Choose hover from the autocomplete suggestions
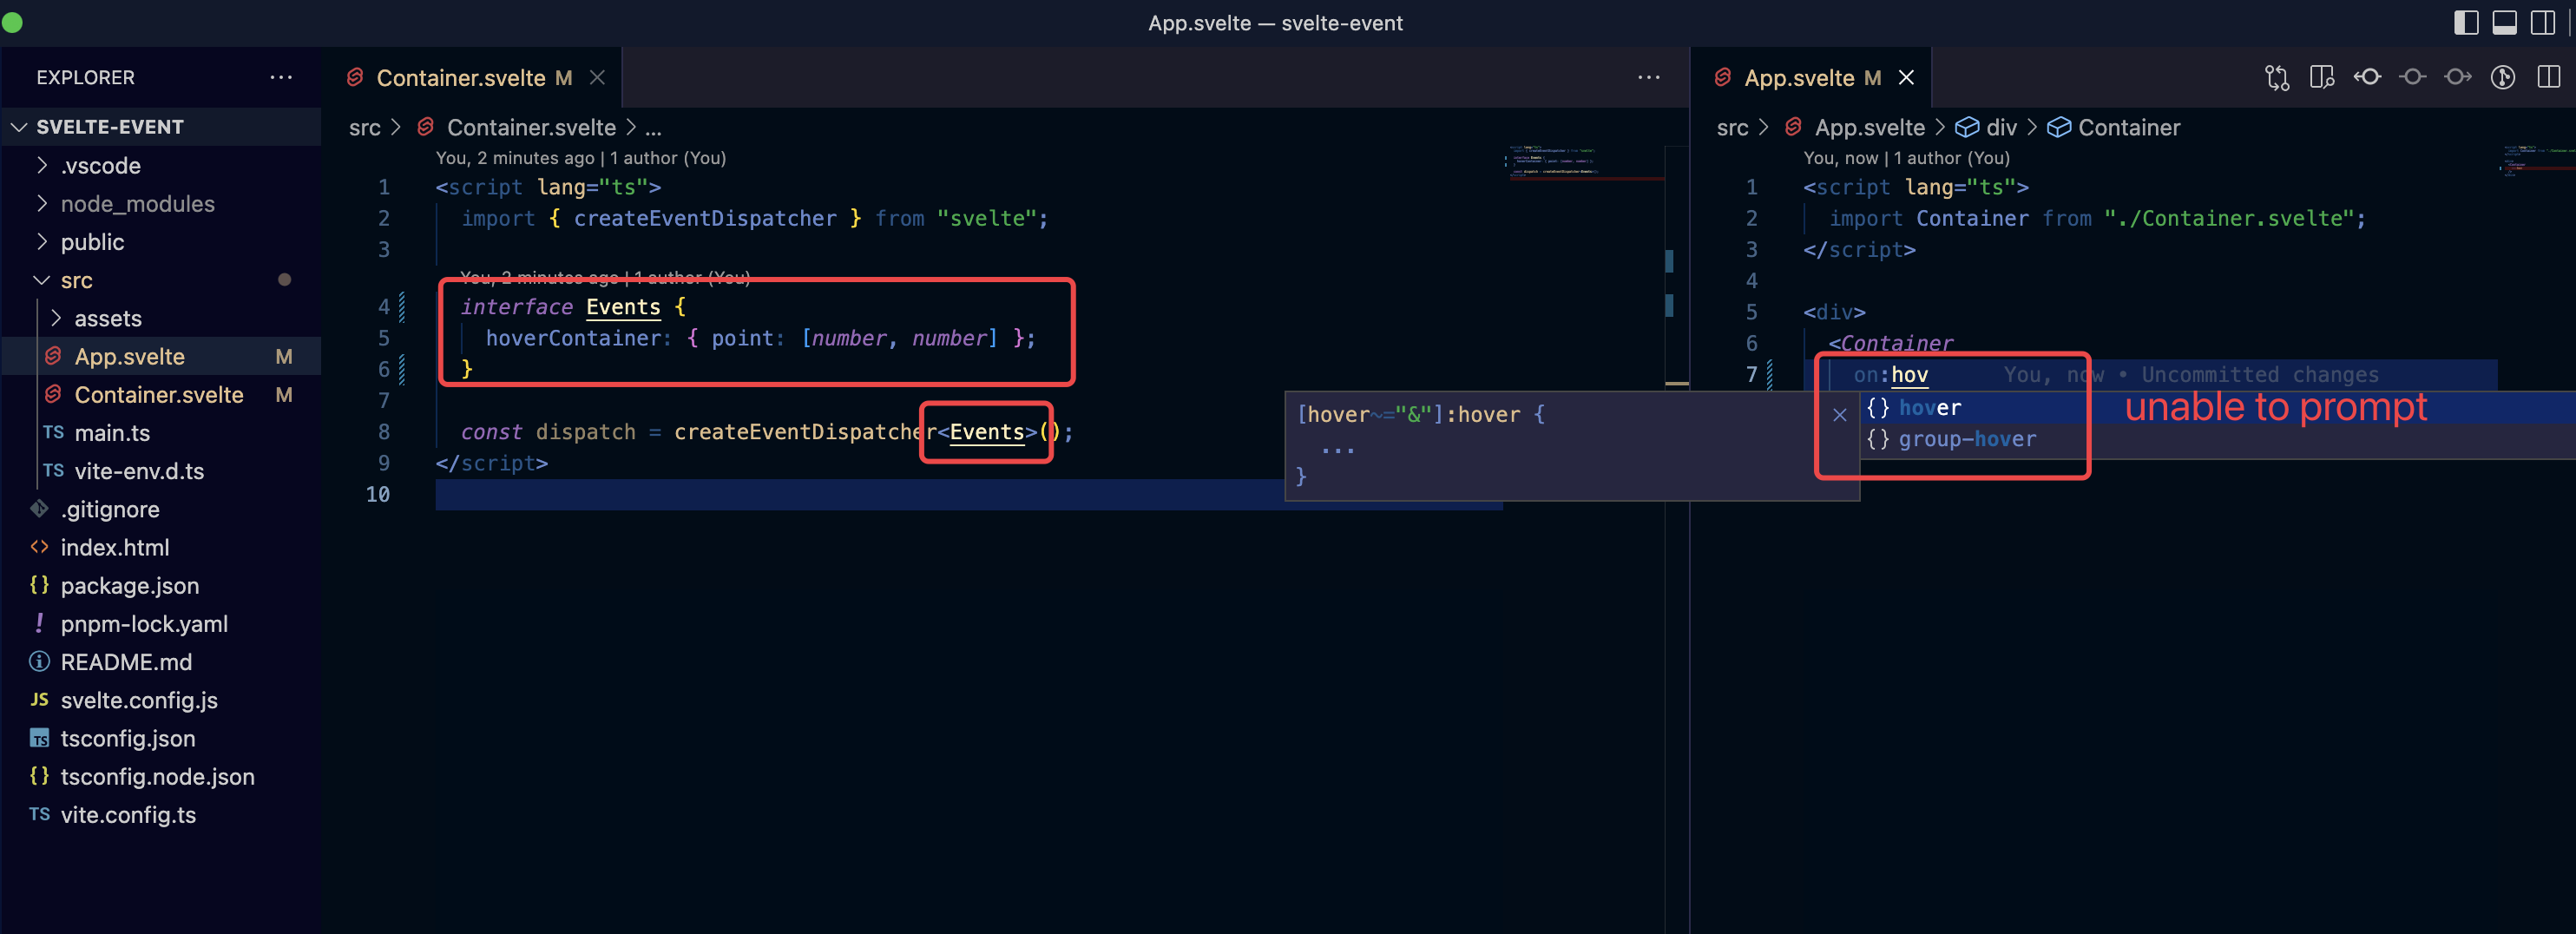2576x934 pixels. (1930, 407)
